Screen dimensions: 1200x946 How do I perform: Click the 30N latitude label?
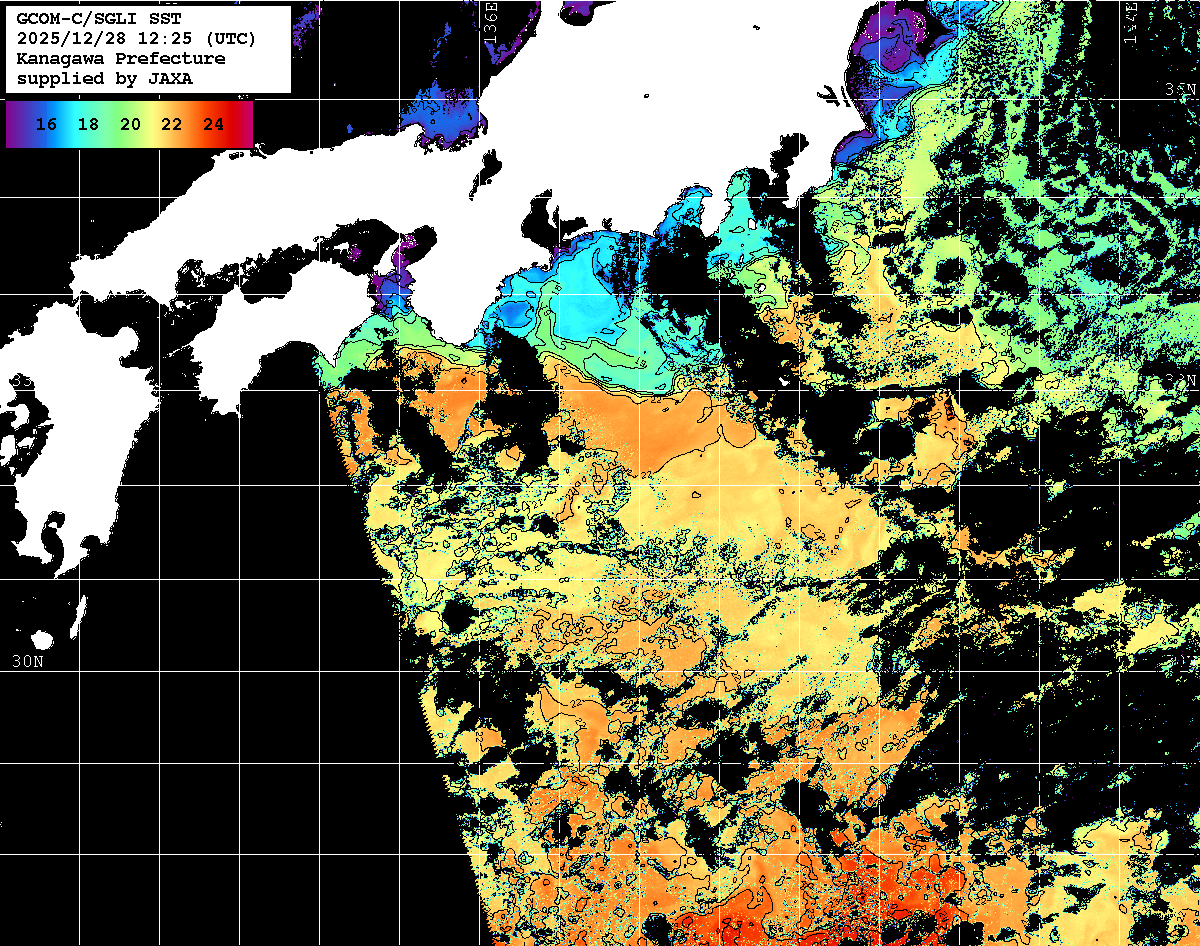coord(27,661)
